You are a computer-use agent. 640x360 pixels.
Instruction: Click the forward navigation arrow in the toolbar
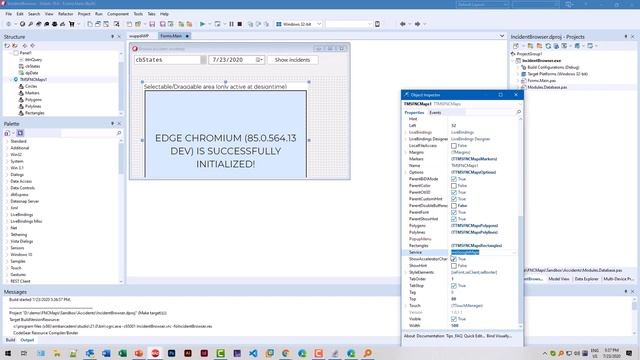[x=417, y=24]
